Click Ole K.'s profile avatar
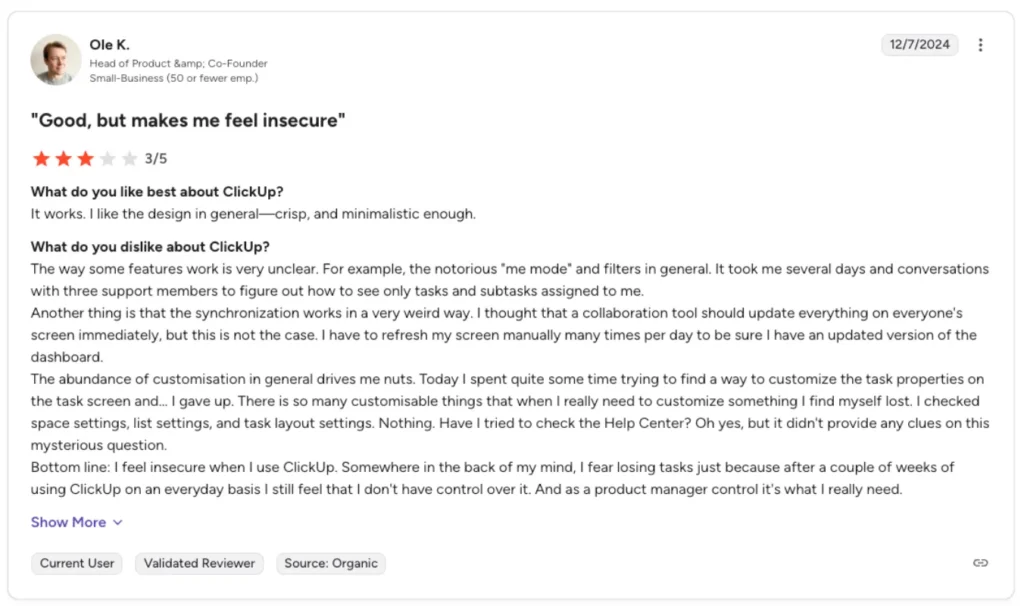This screenshot has width=1024, height=606. [x=56, y=59]
